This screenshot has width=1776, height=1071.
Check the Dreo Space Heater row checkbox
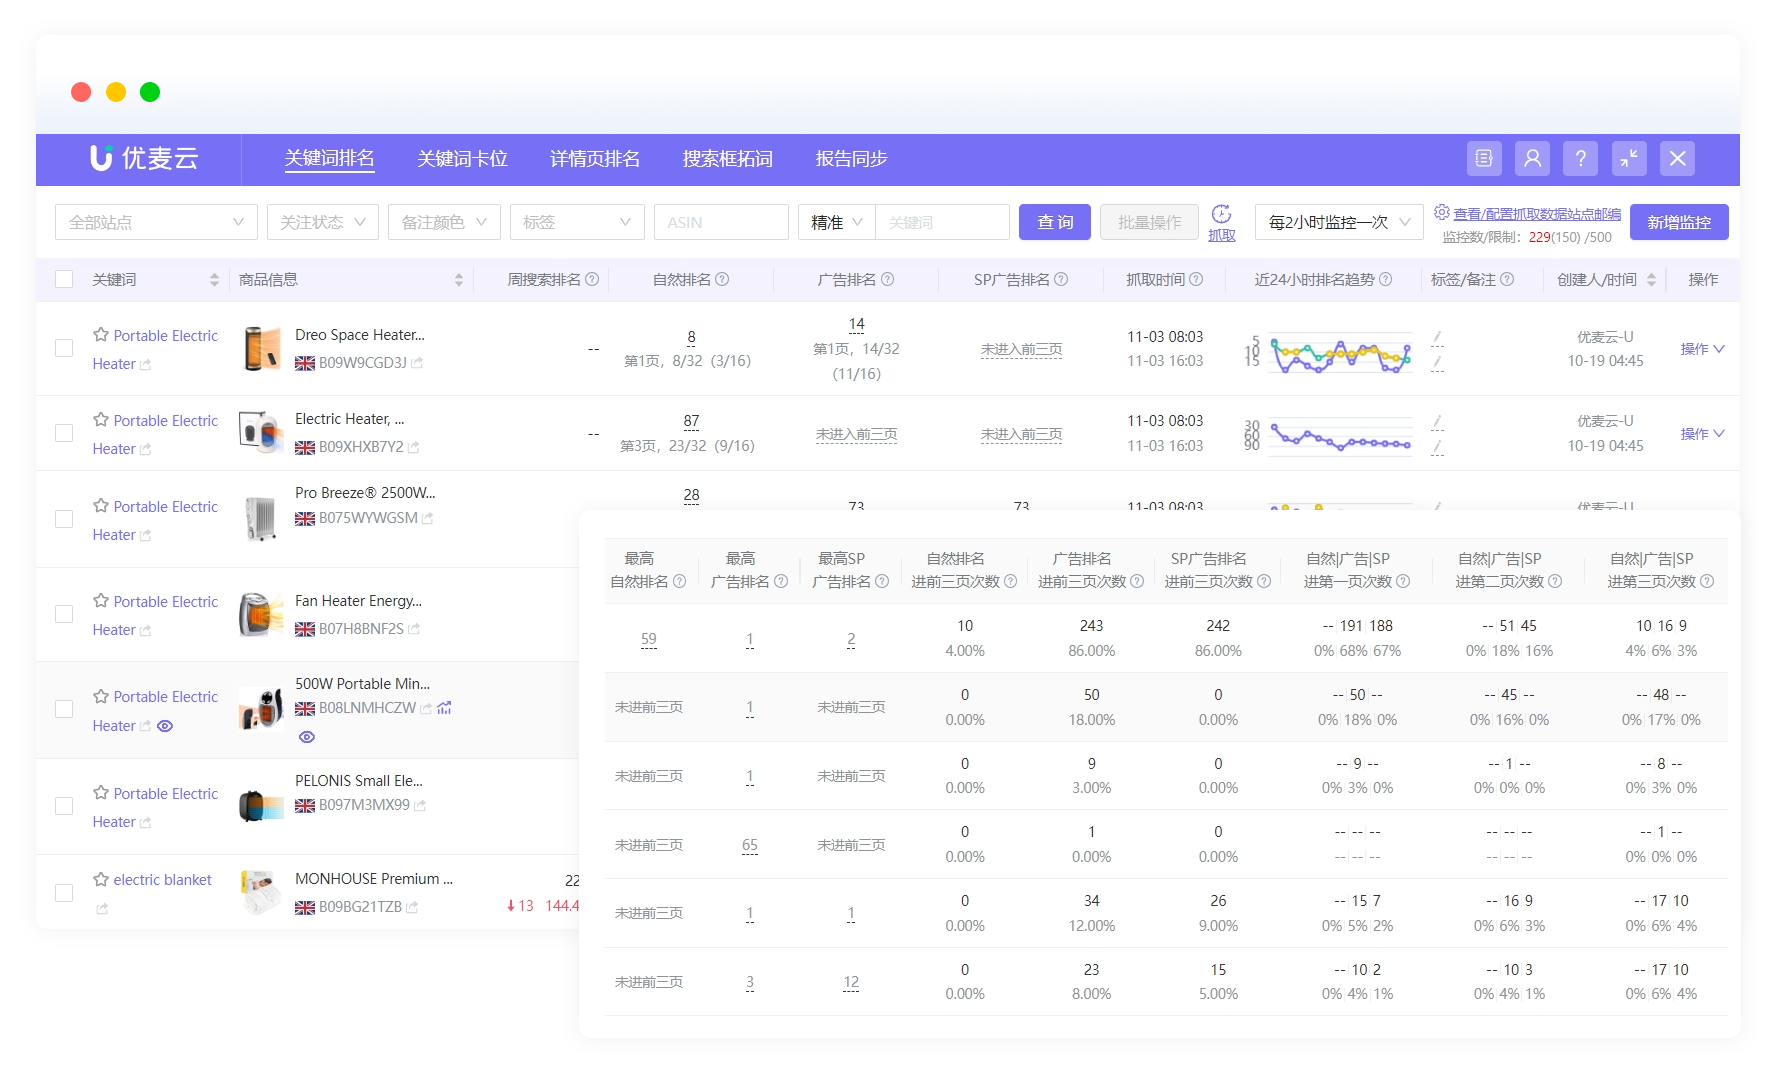(64, 348)
